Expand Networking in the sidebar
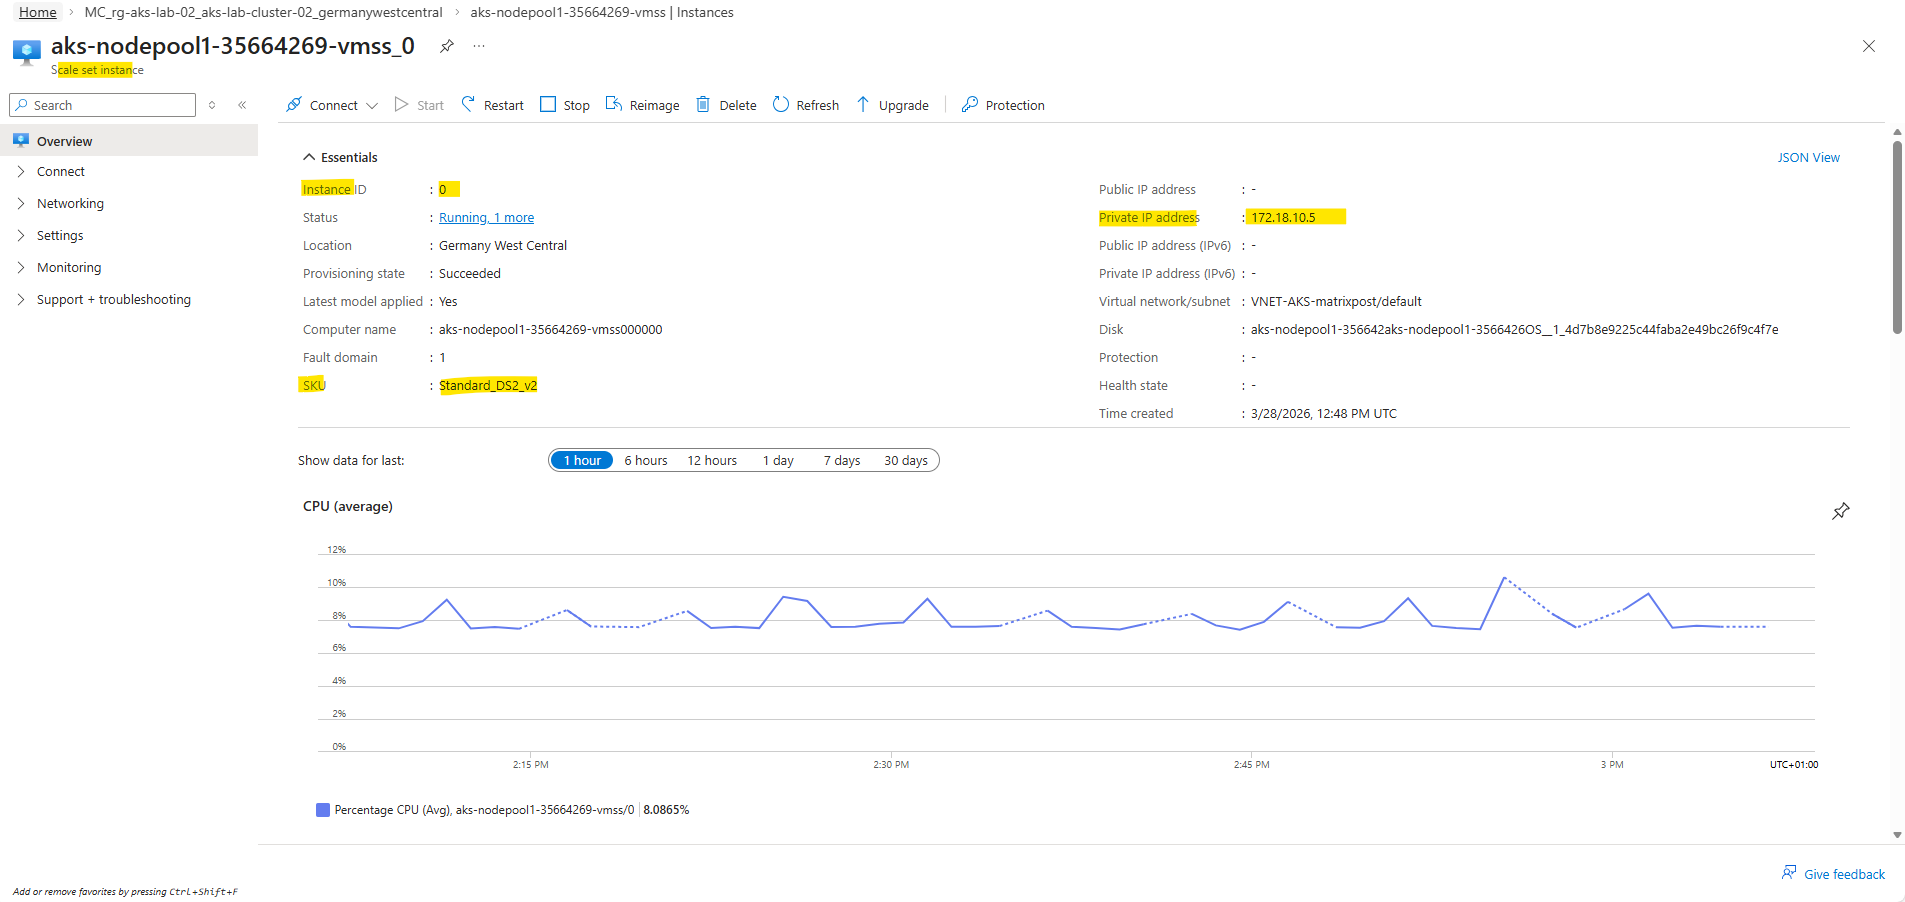The height and width of the screenshot is (902, 1905). (70, 203)
